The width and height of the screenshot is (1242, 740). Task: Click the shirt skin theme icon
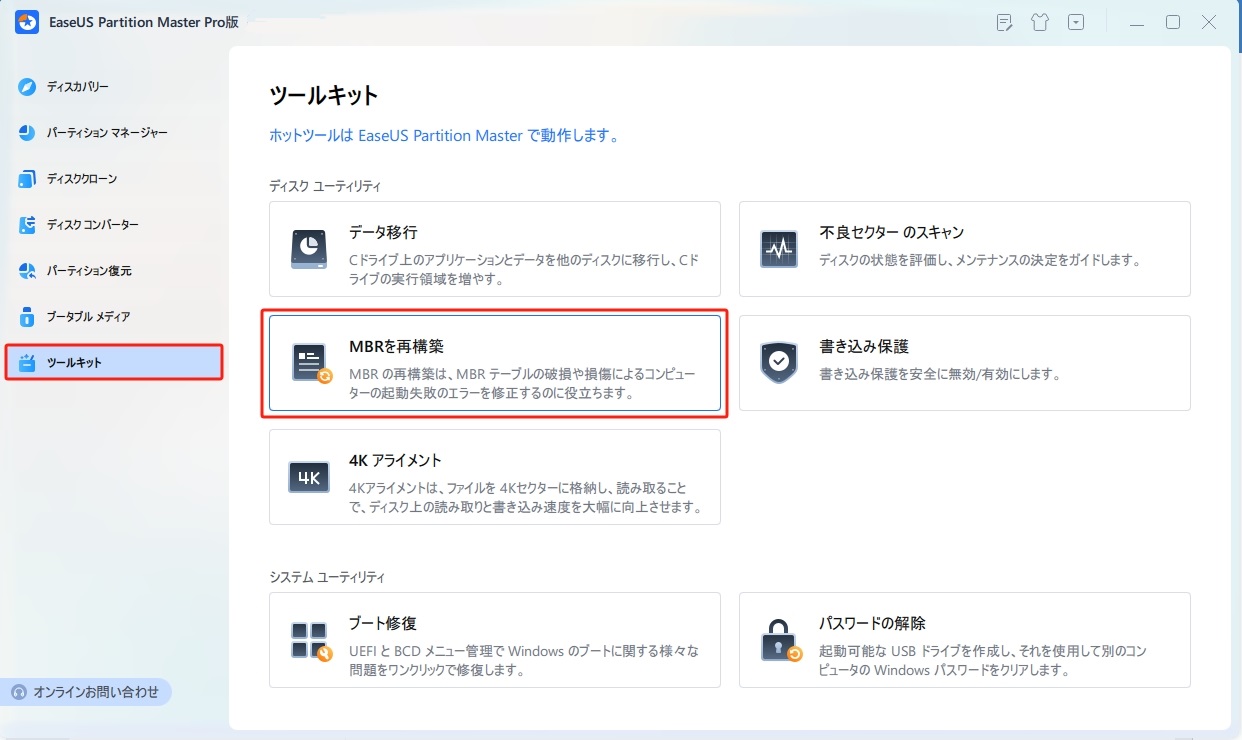(1040, 23)
